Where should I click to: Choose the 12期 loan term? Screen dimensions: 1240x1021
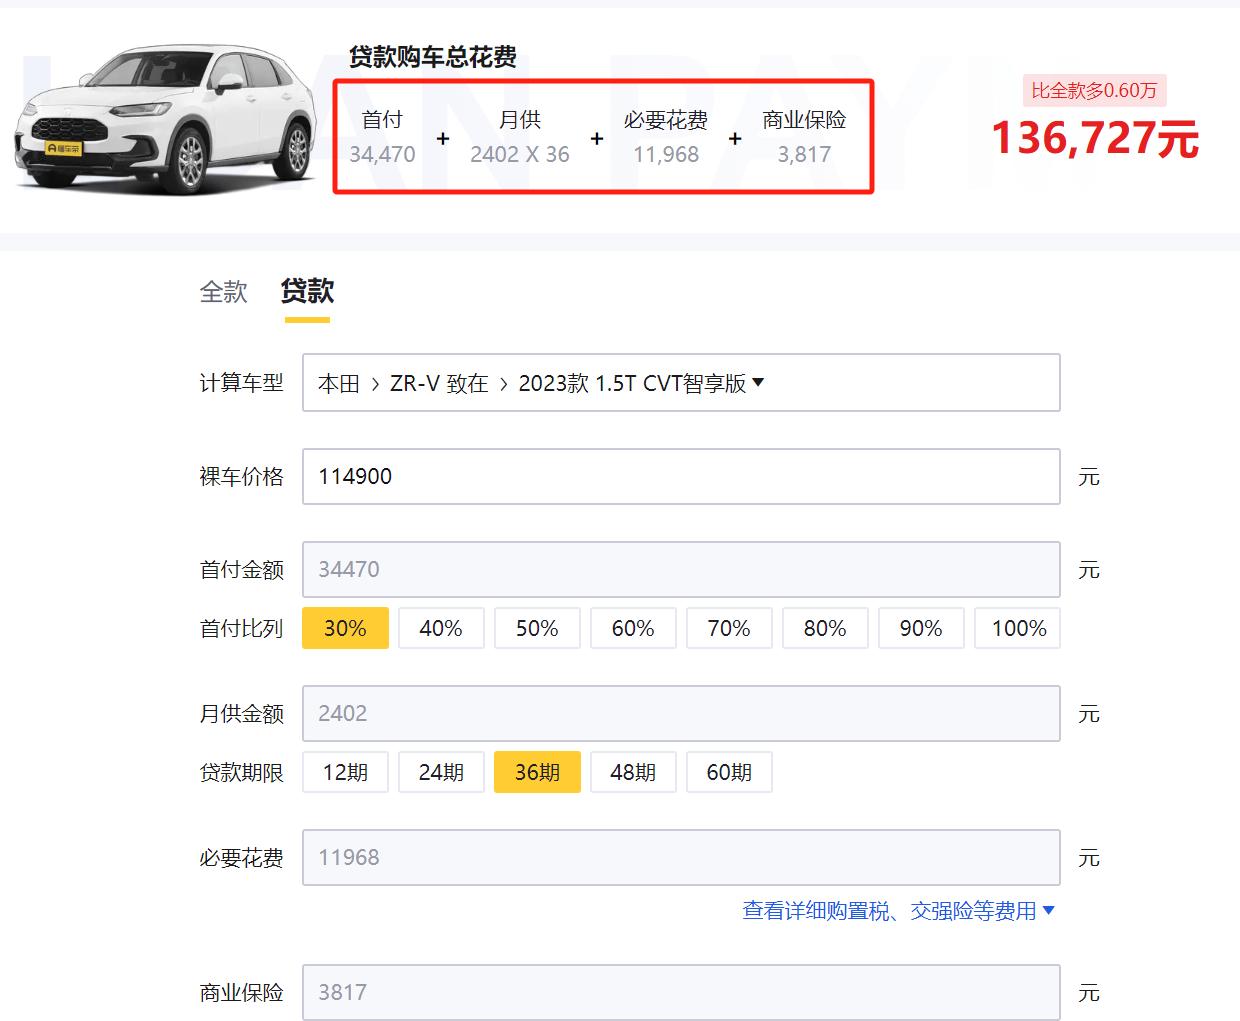coord(345,771)
